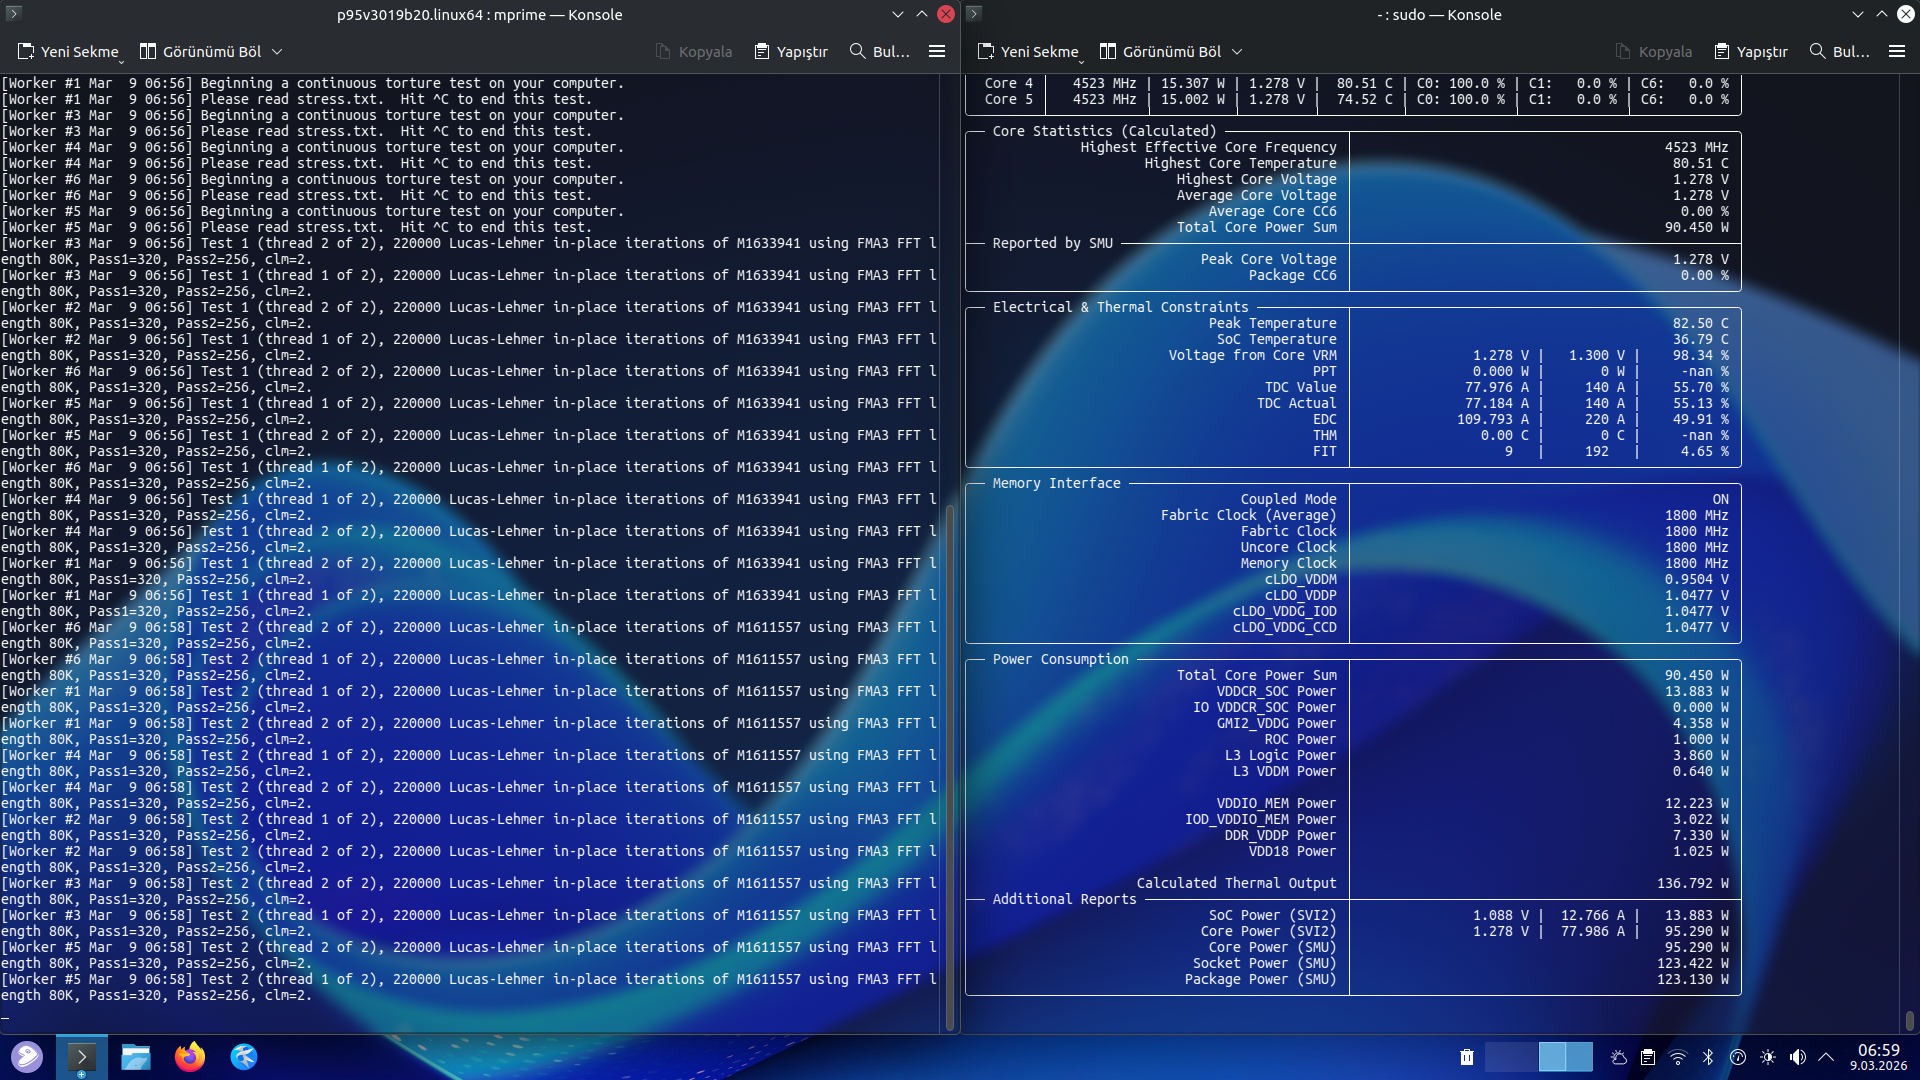Image resolution: width=1920 pixels, height=1080 pixels.
Task: Click the Electrical & Thermal Constraints heading
Action: [x=1120, y=307]
